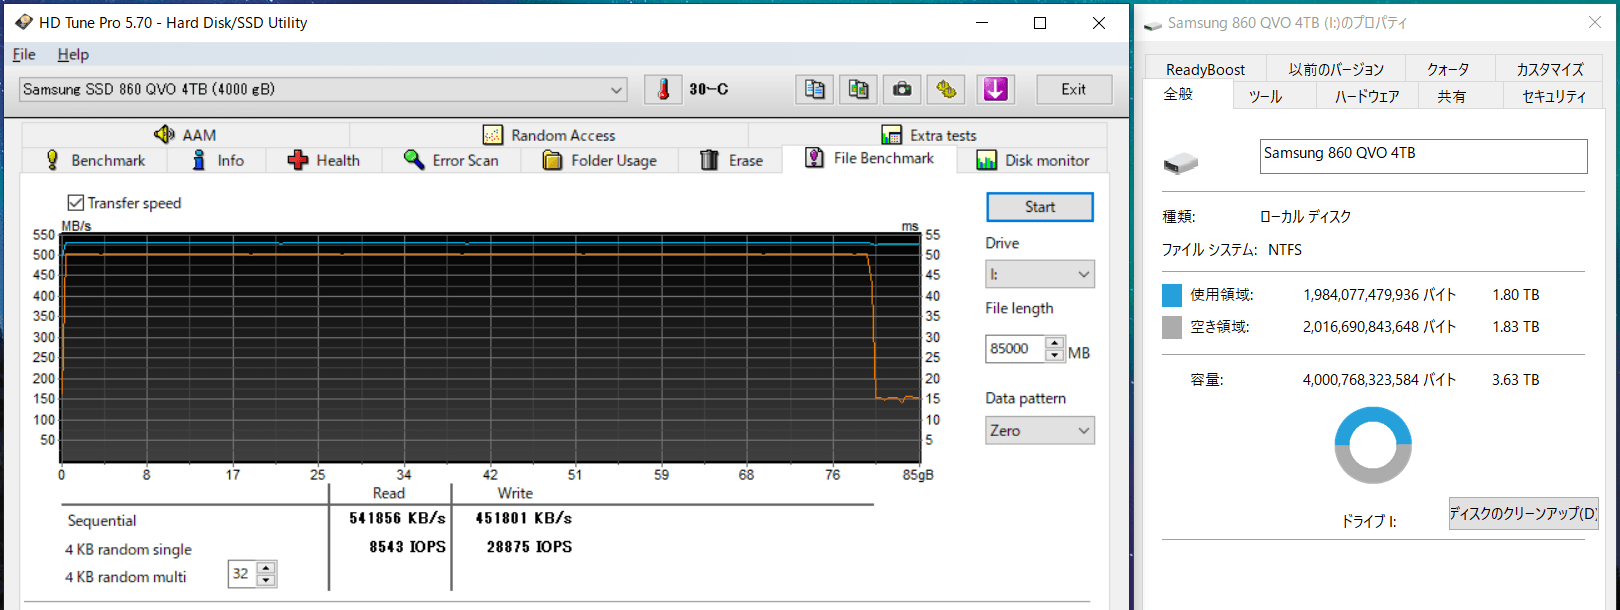
Task: Click the 8543 IOPS read value
Action: pos(407,547)
